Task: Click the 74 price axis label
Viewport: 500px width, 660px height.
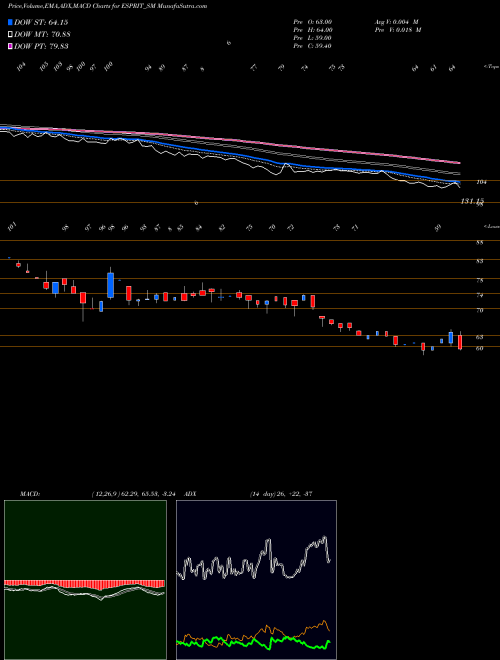Action: (x=480, y=295)
